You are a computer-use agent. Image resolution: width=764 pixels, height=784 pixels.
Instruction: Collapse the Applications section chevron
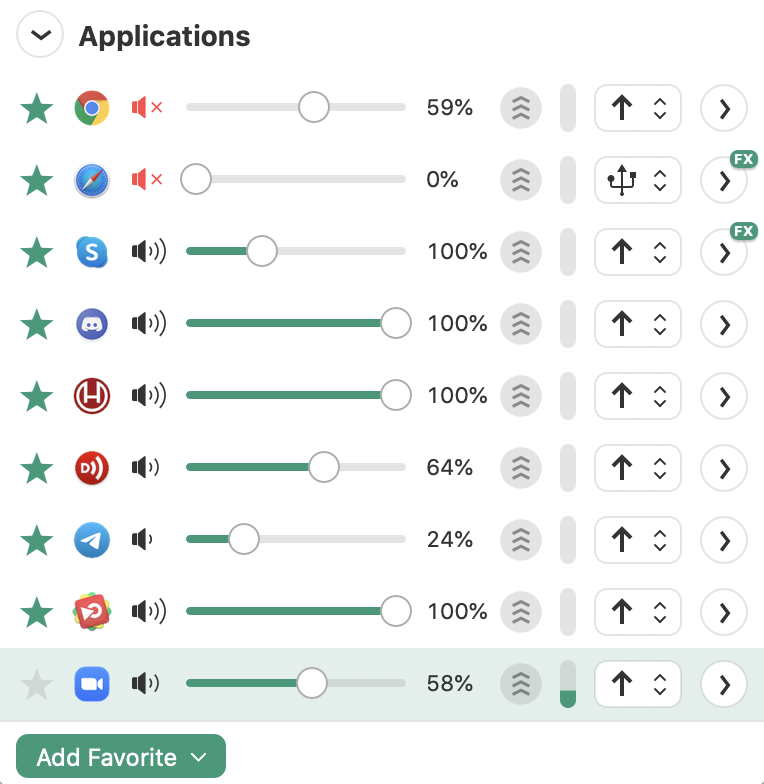click(40, 36)
